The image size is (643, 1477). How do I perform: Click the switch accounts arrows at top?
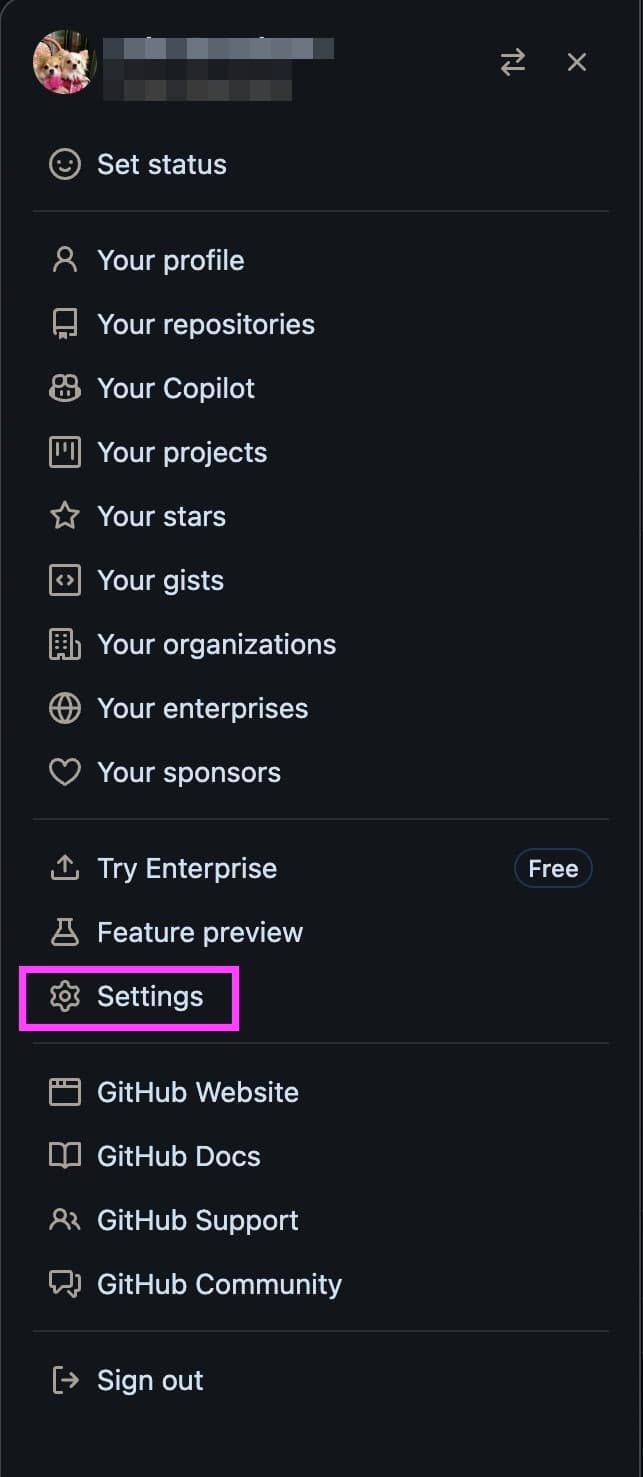[x=513, y=62]
